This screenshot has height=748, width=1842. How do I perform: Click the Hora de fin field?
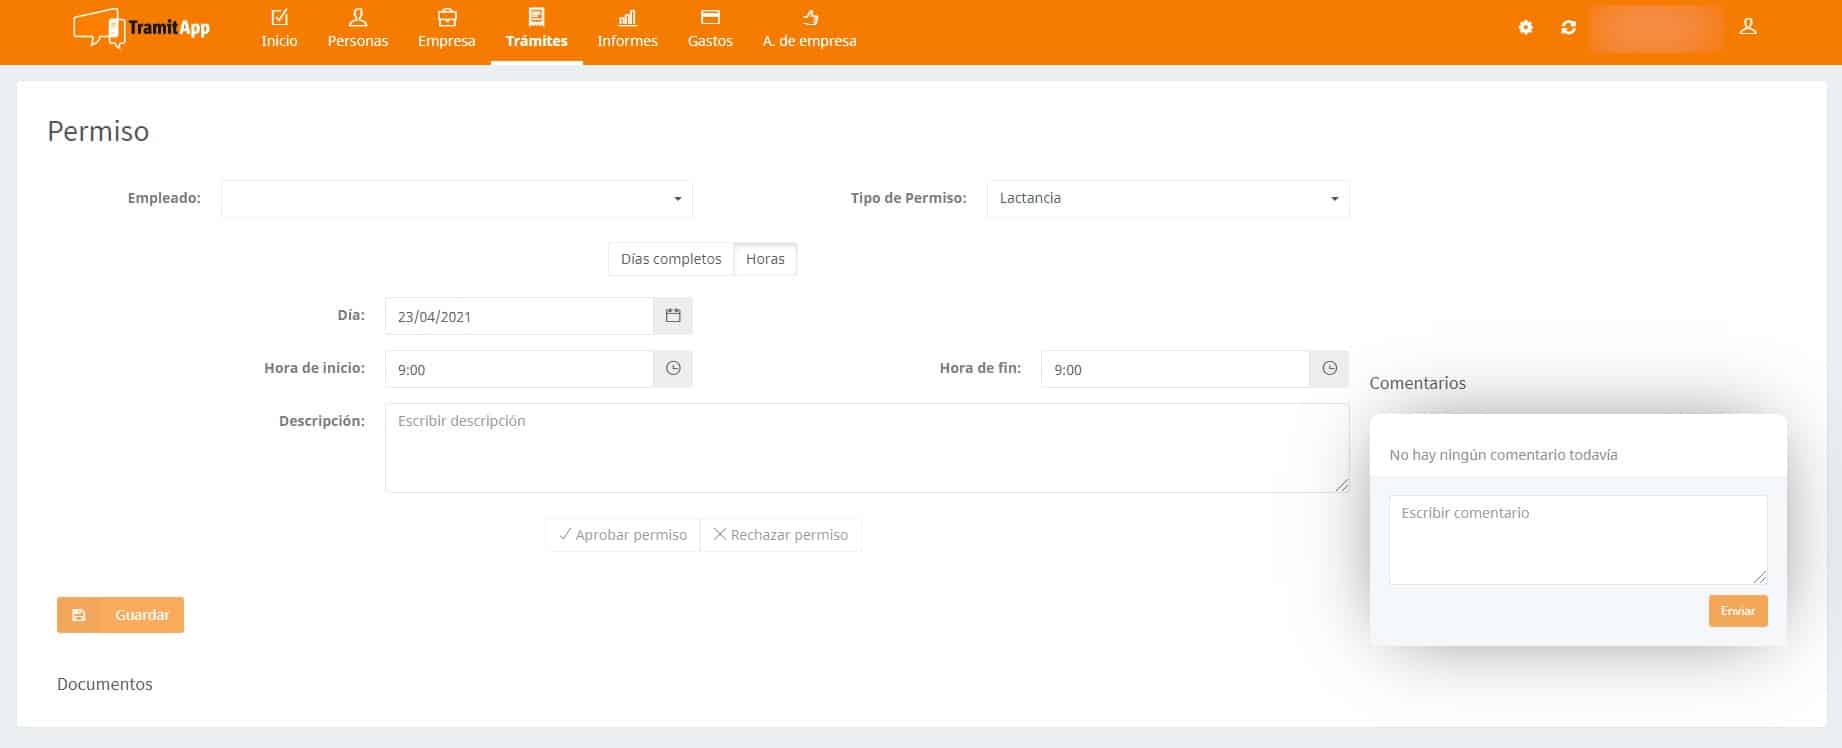point(1175,369)
